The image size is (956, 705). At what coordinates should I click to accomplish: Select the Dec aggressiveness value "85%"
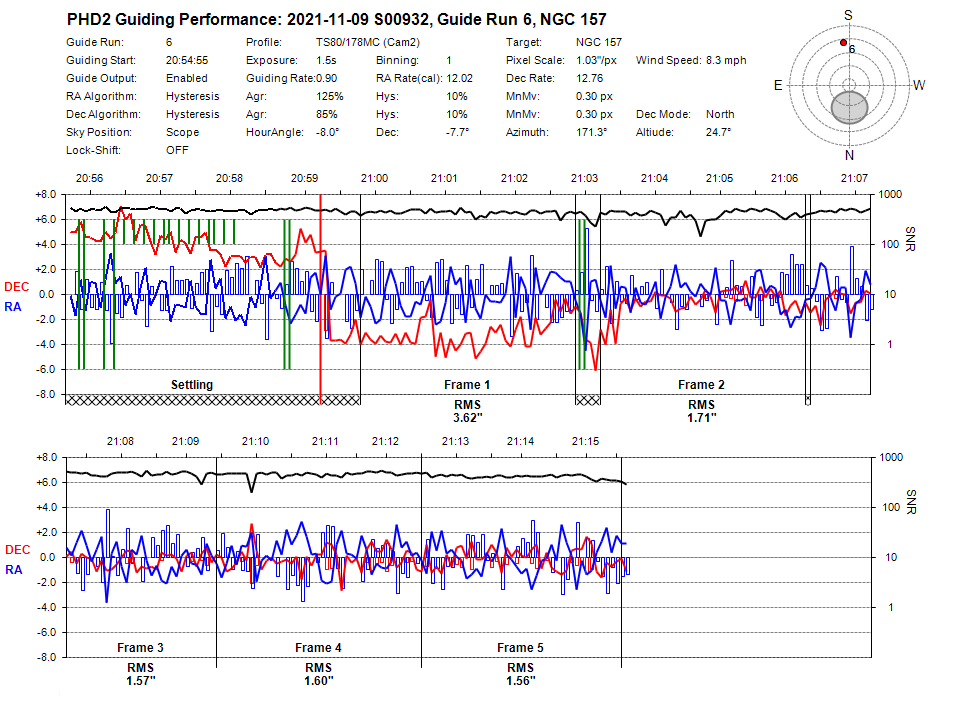pos(326,114)
